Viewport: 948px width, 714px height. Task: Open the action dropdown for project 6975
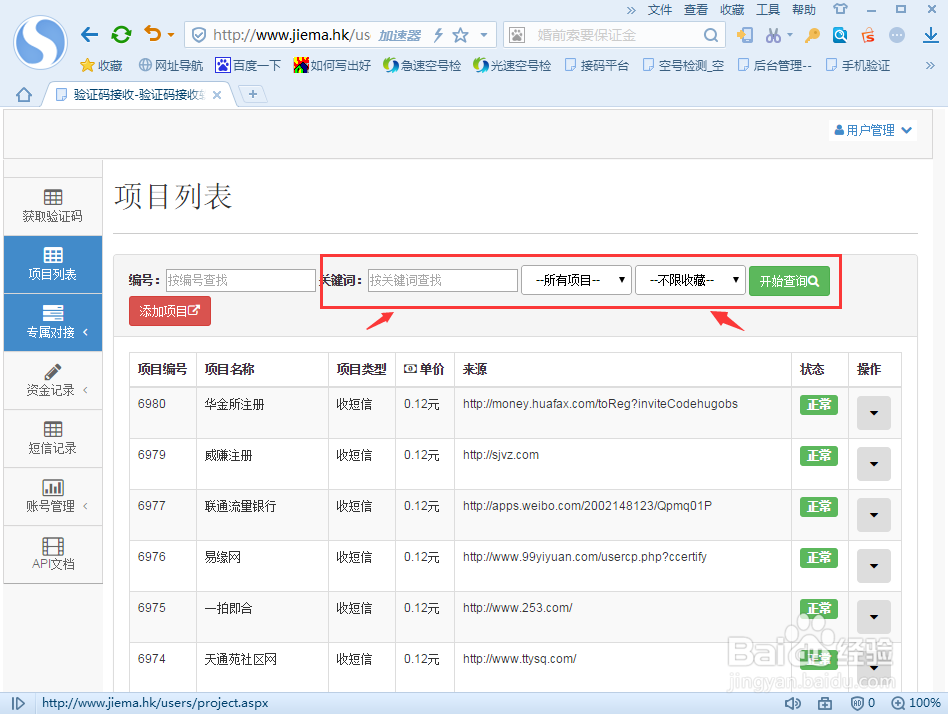tap(874, 617)
